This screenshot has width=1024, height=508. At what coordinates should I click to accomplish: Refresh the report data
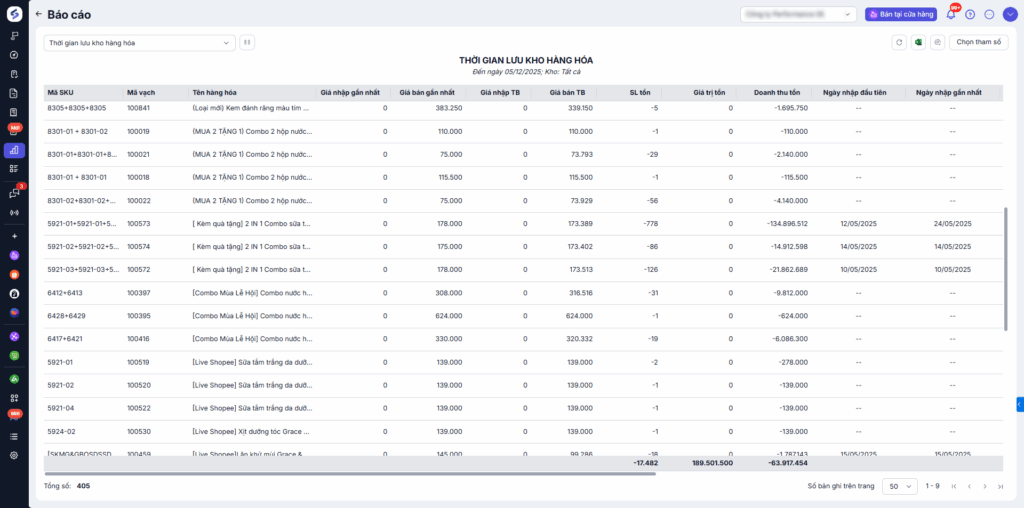click(x=899, y=42)
